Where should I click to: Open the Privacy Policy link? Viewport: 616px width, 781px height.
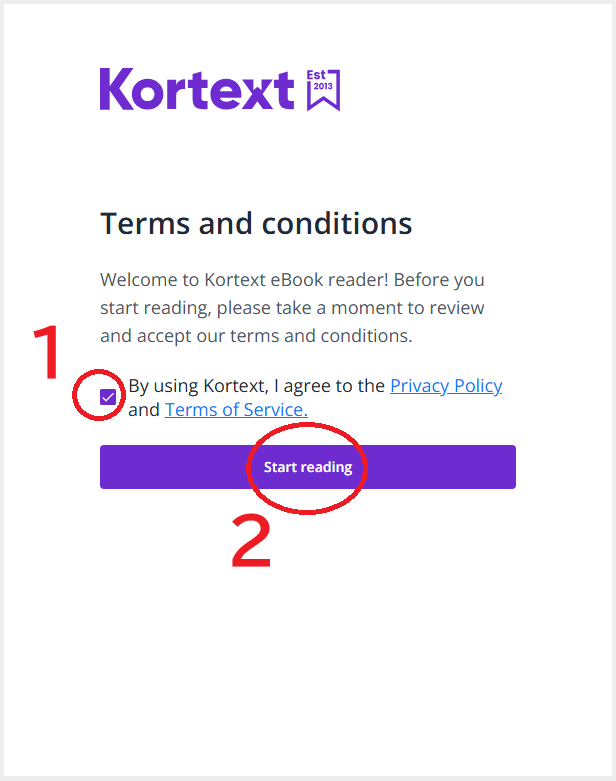point(446,386)
